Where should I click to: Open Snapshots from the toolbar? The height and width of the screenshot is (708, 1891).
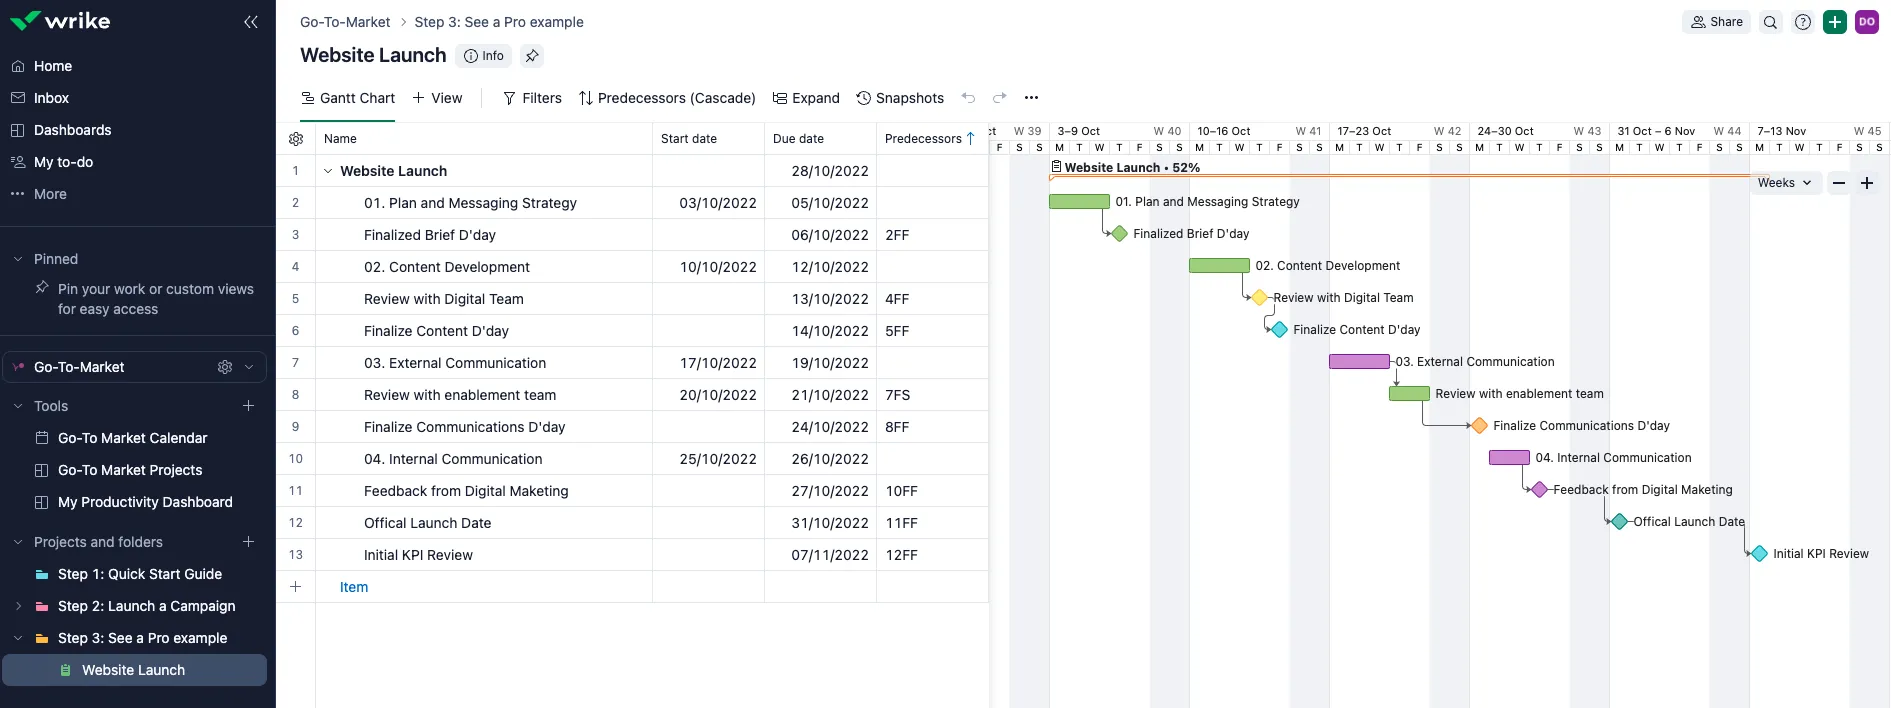pos(900,98)
